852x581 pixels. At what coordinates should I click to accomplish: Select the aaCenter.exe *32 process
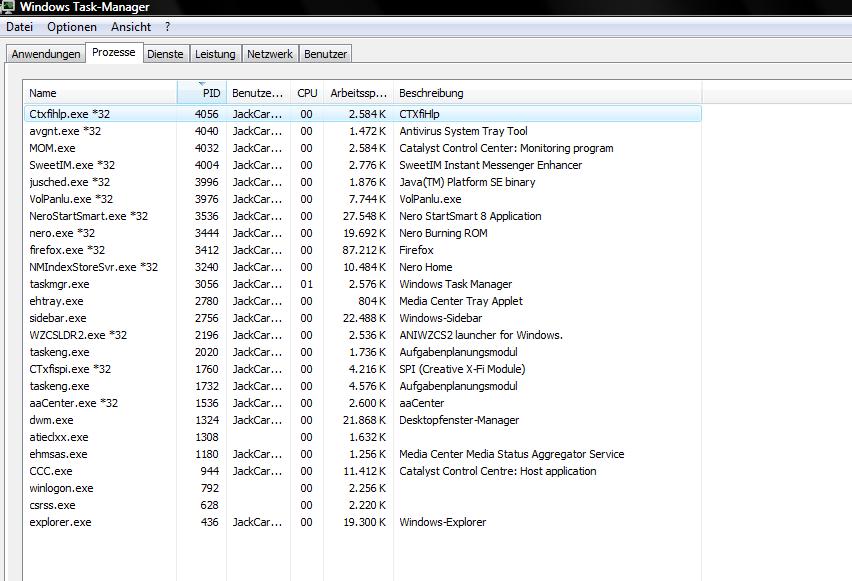[x=362, y=403]
